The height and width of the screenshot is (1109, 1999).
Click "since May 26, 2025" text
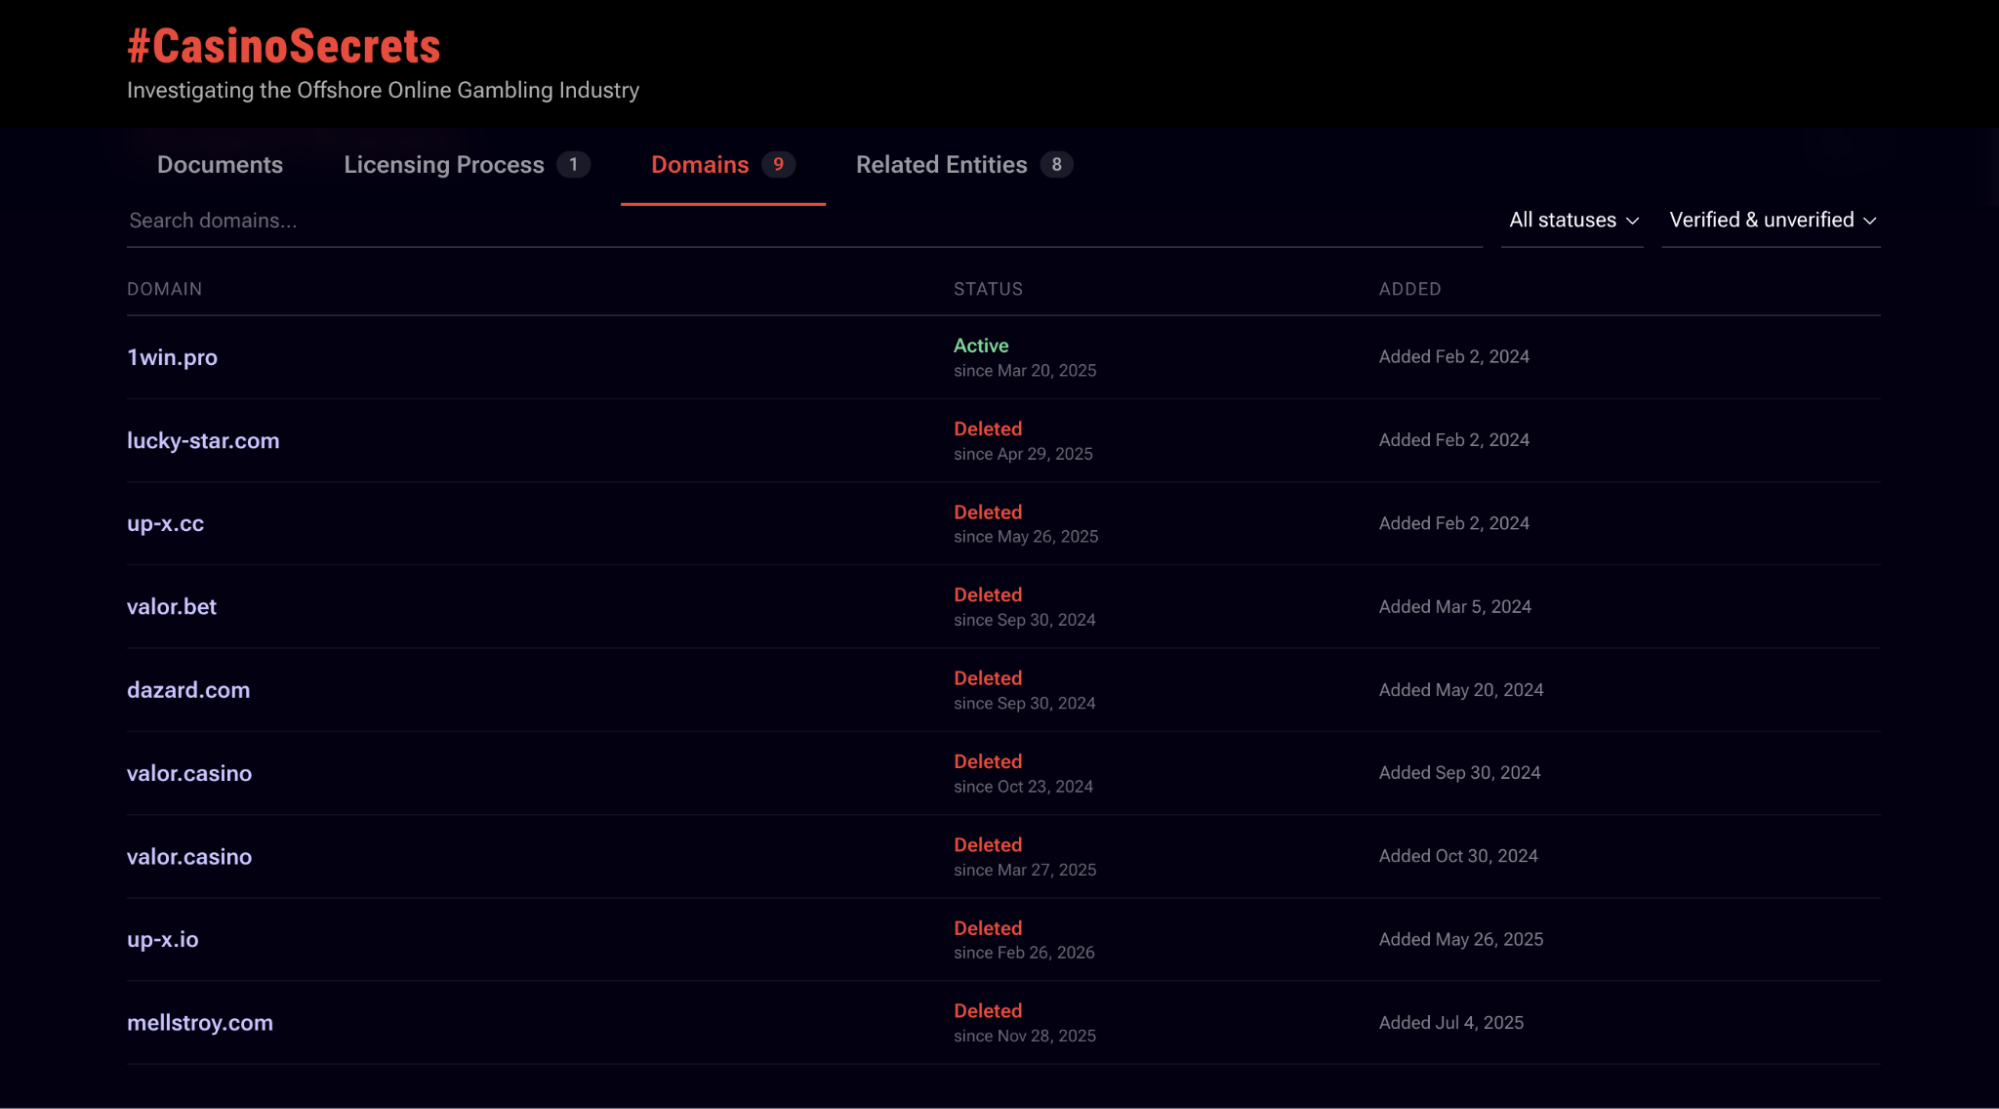coord(1026,537)
